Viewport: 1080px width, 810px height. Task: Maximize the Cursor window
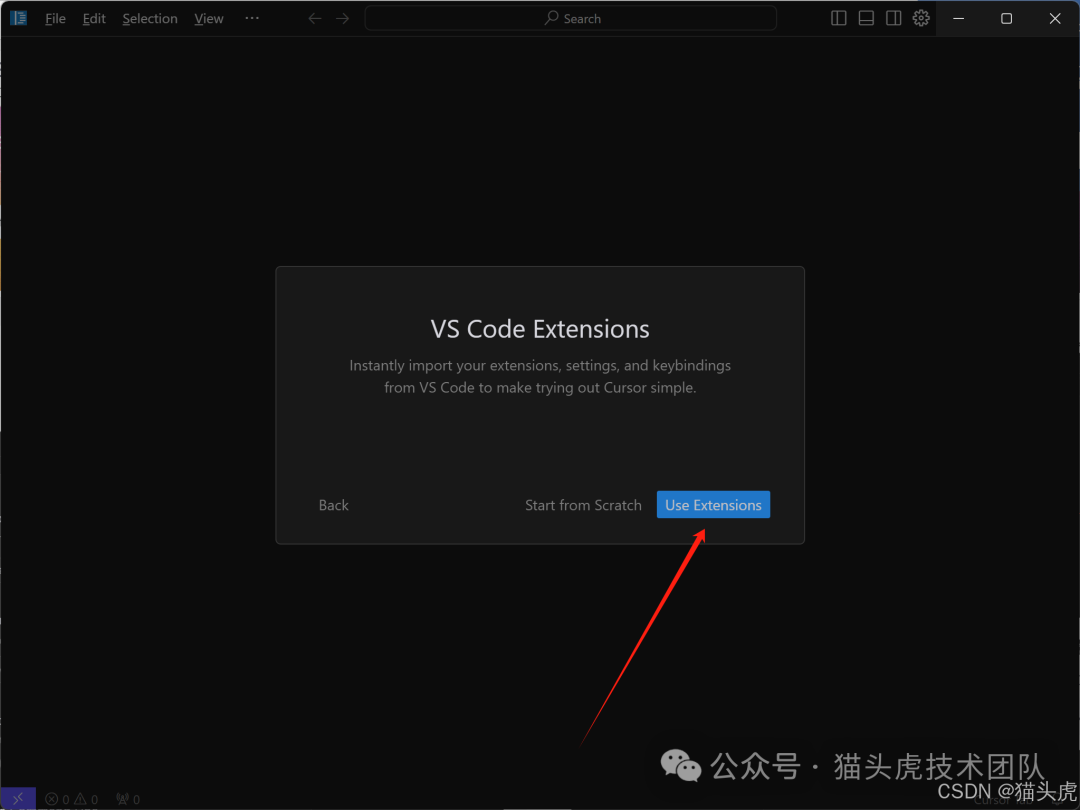(1006, 19)
